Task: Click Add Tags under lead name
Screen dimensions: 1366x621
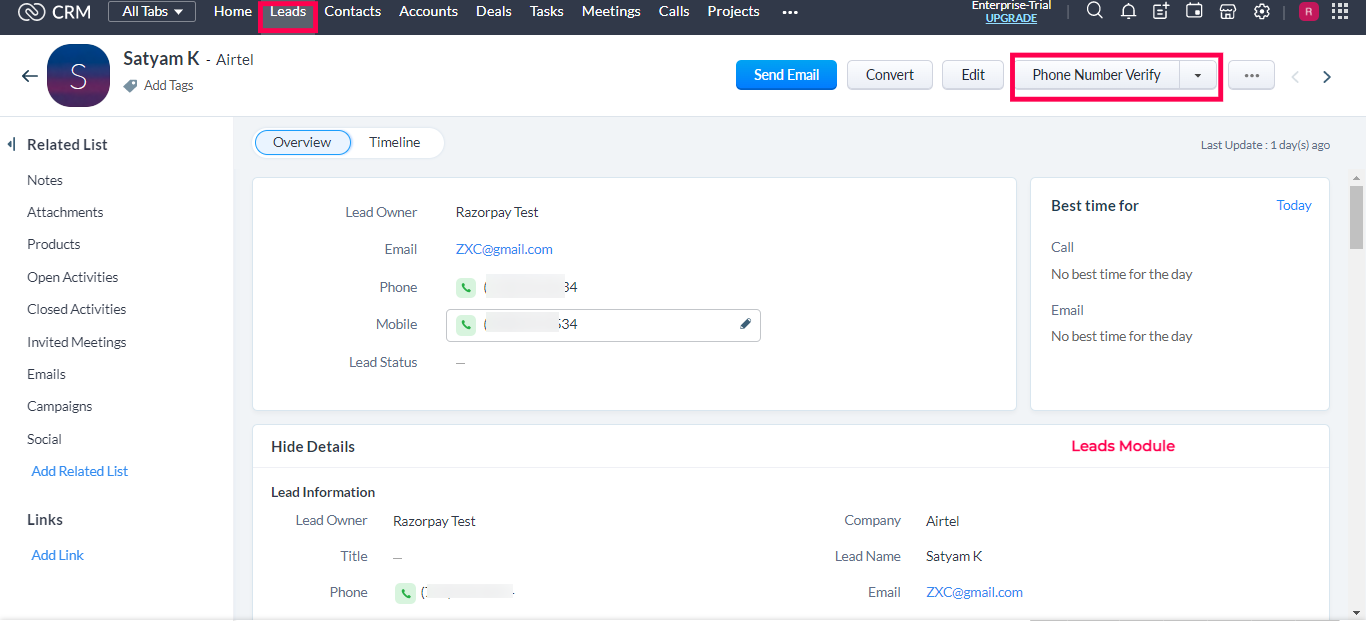Action: point(168,86)
